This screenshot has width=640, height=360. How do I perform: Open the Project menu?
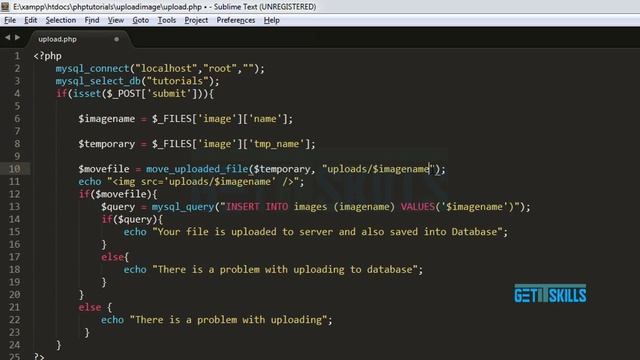[x=196, y=20]
